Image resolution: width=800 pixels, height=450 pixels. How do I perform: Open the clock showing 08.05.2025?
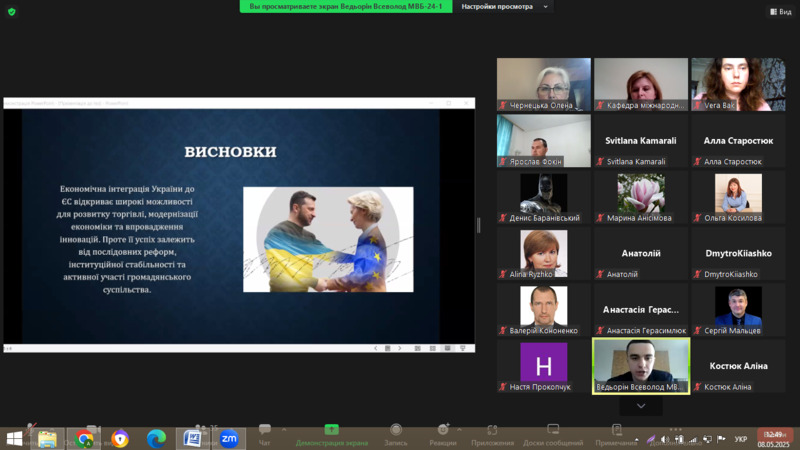pos(773,439)
